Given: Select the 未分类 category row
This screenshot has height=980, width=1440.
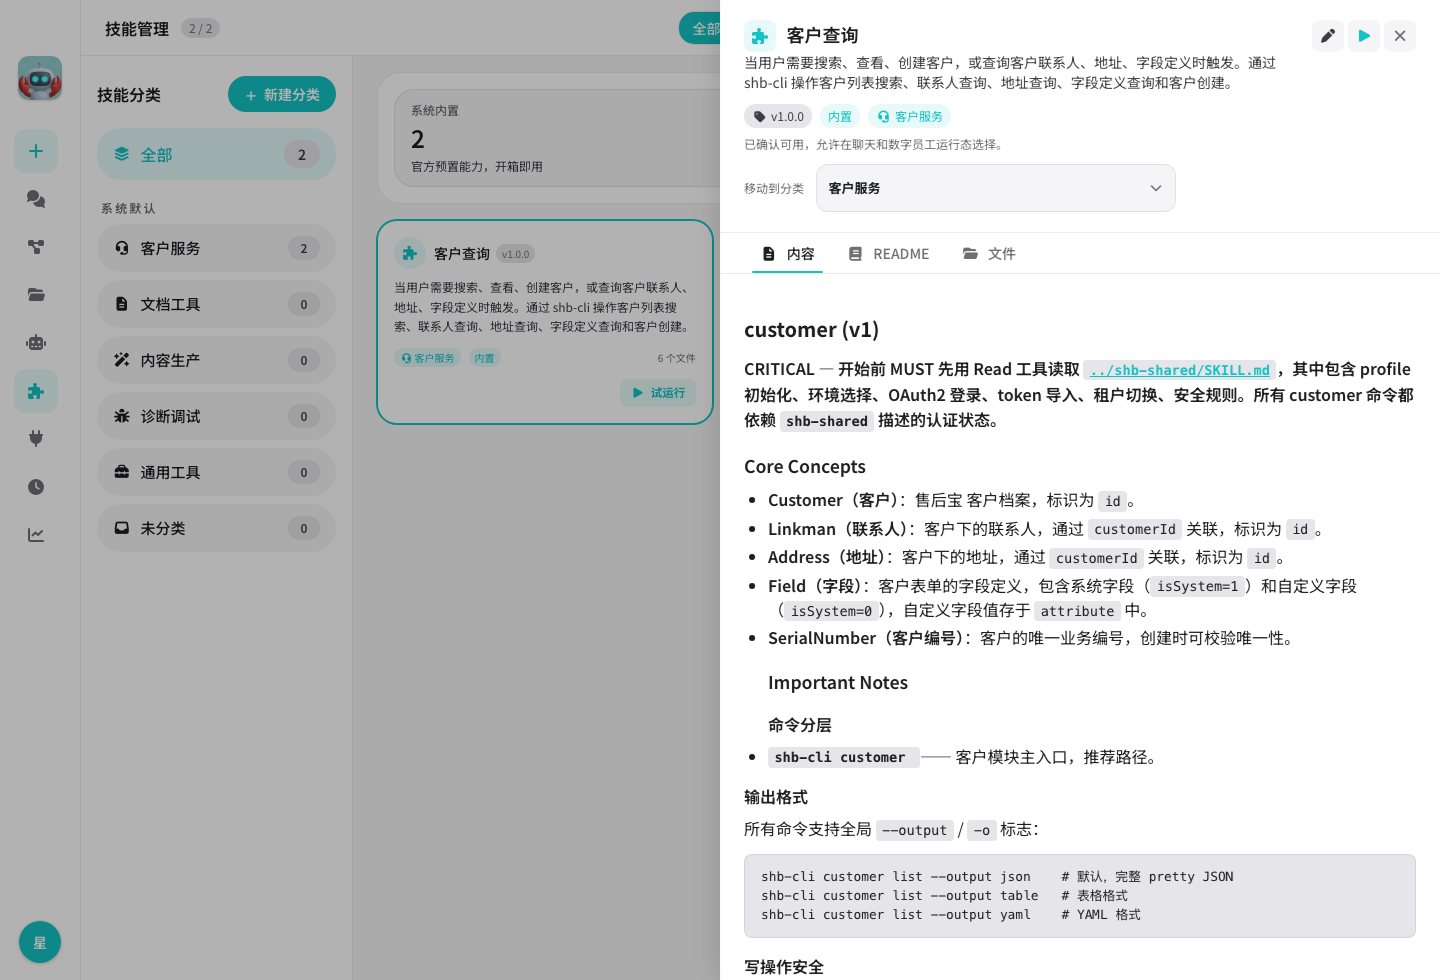Looking at the screenshot, I should (216, 528).
